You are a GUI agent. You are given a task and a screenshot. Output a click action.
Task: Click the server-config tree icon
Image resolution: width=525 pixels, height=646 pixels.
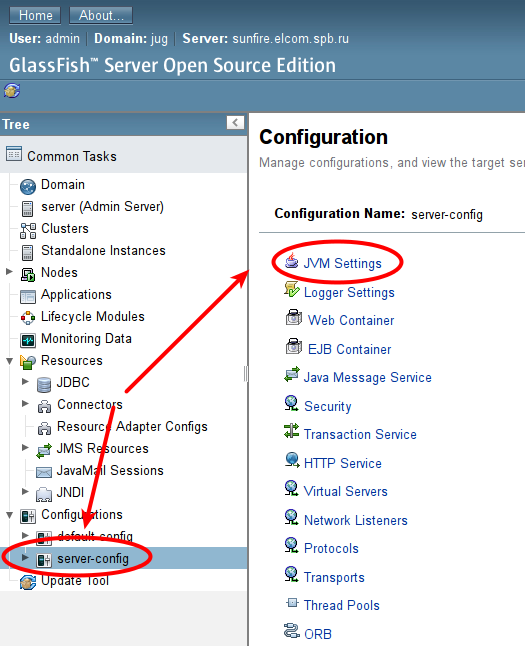44,560
